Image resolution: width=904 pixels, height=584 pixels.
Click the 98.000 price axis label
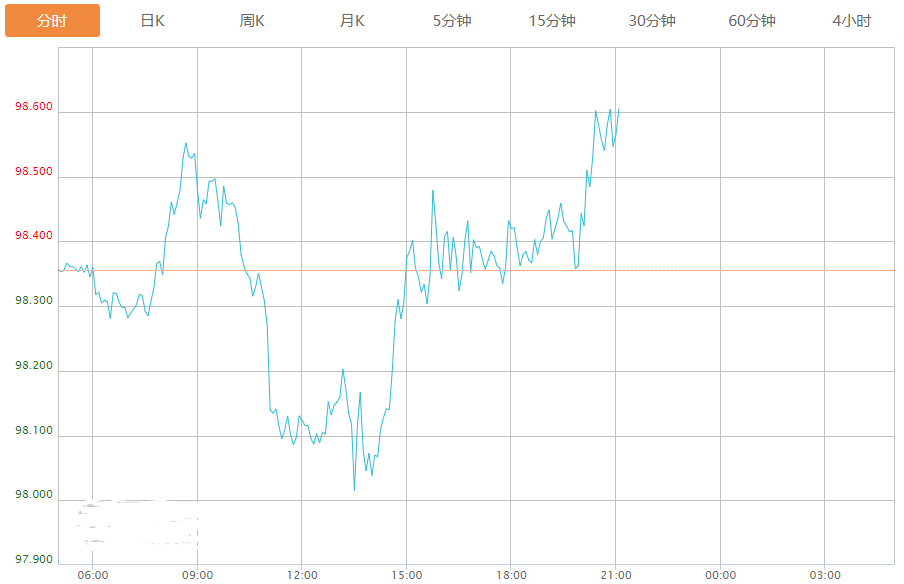point(34,495)
